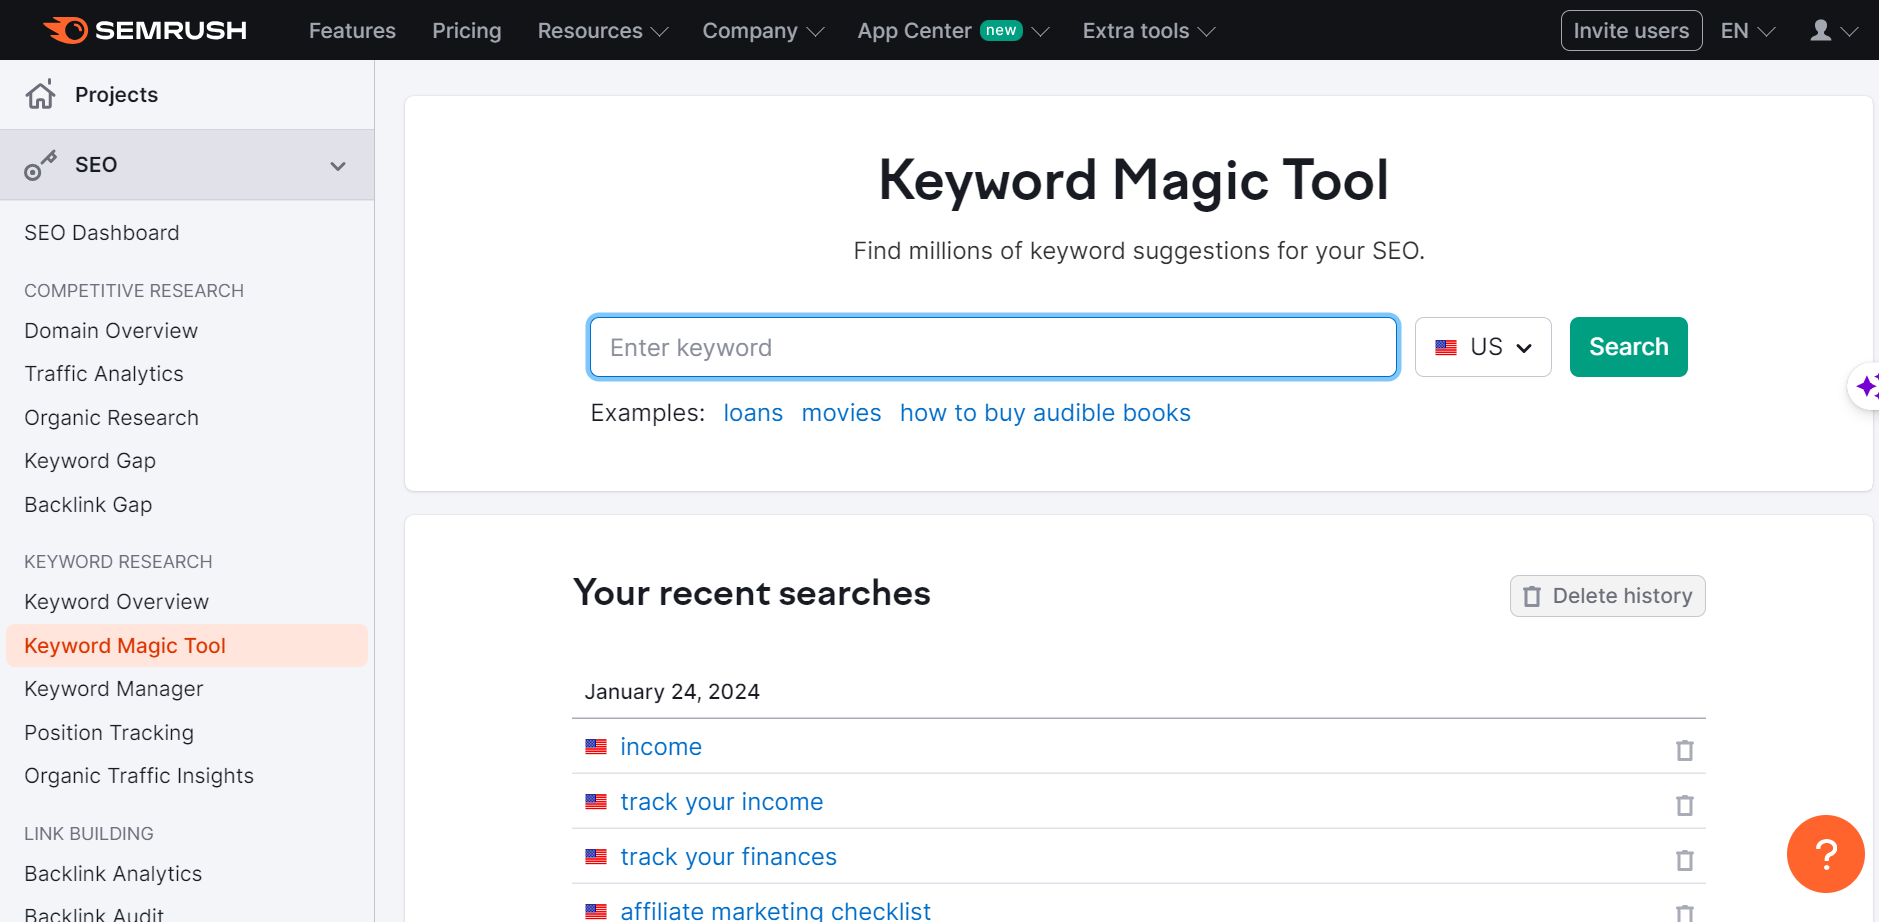Delete the 'income' search entry

1684,750
